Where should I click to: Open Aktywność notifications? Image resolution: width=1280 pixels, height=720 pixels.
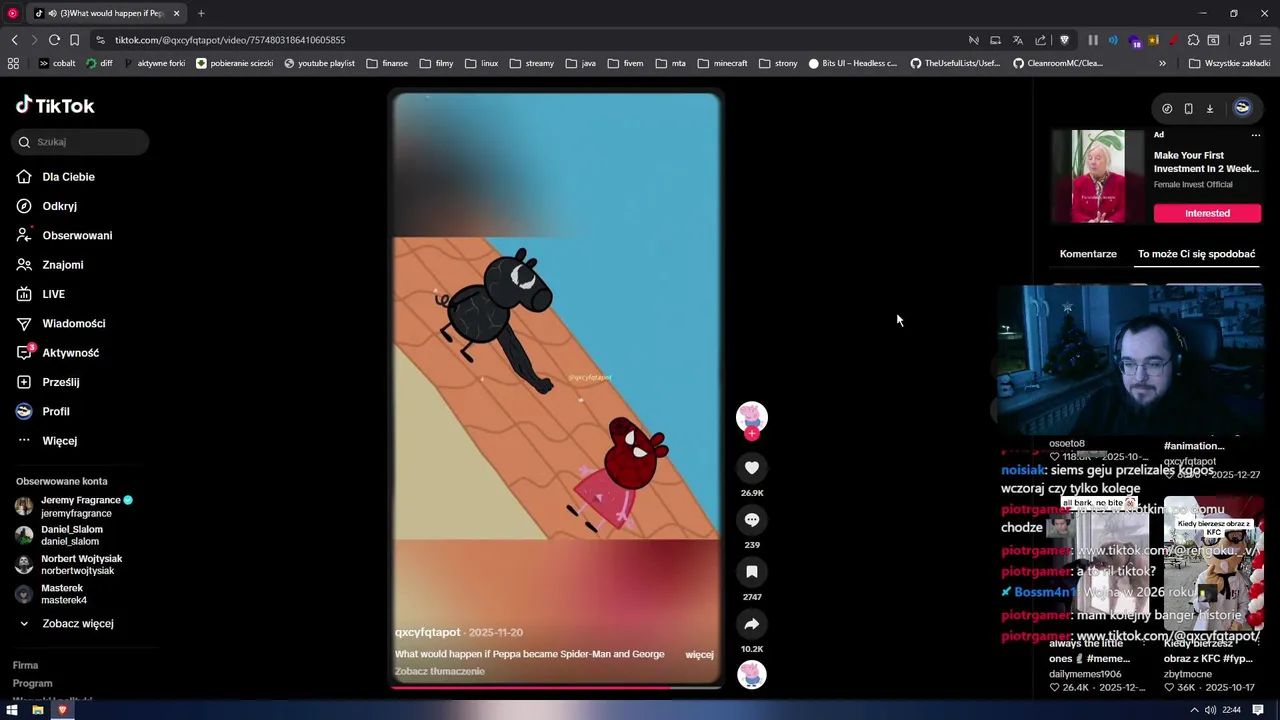(70, 353)
